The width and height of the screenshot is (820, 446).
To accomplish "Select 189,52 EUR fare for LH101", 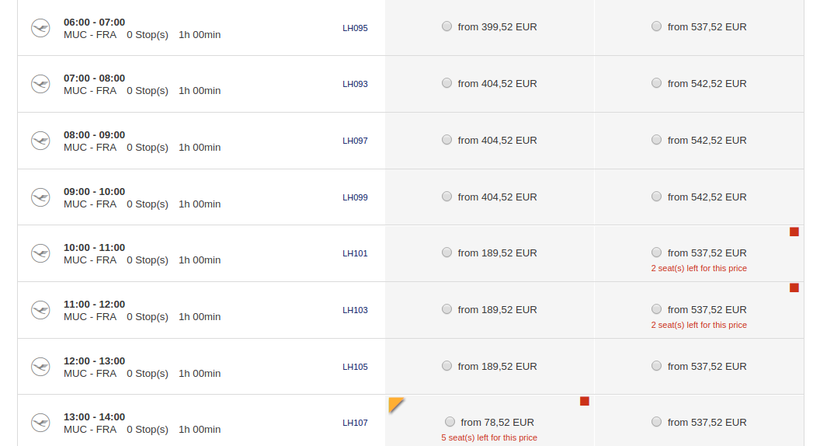I will pos(447,253).
